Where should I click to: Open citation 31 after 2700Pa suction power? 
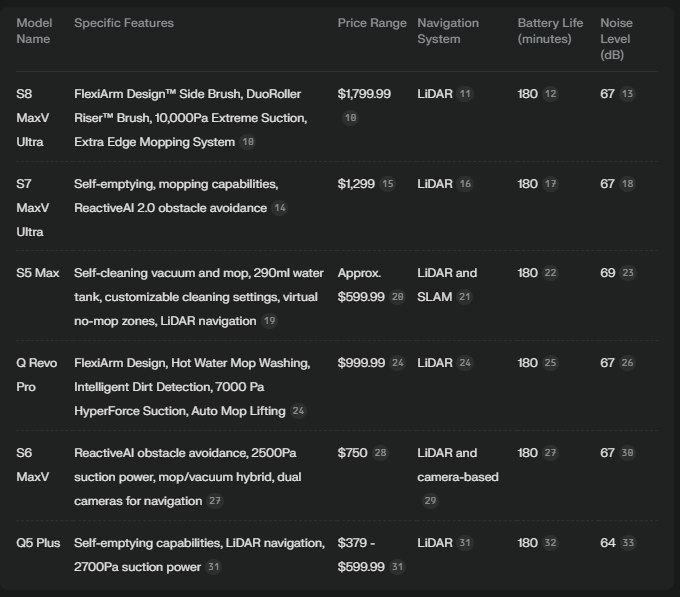pyautogui.click(x=213, y=567)
